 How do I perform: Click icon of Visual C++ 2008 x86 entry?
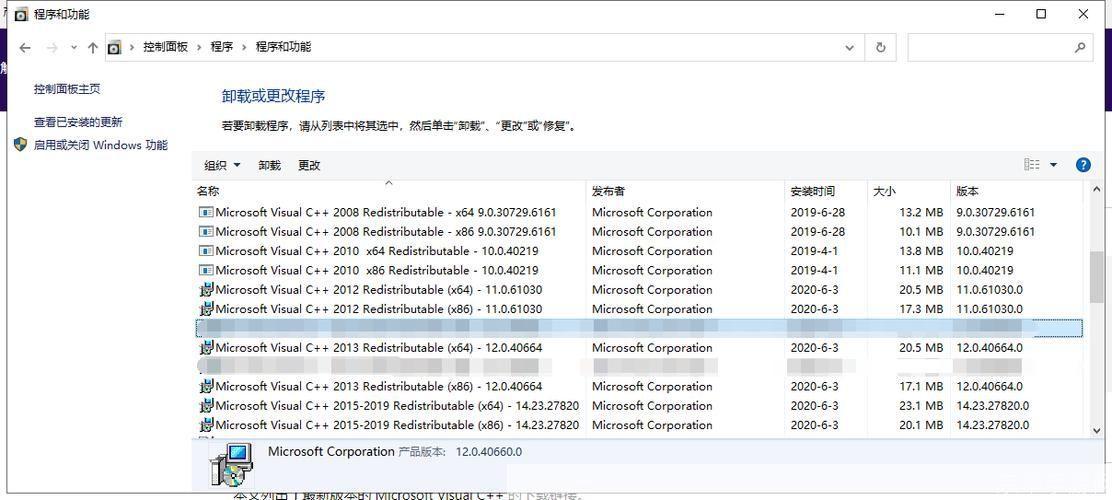(x=206, y=231)
